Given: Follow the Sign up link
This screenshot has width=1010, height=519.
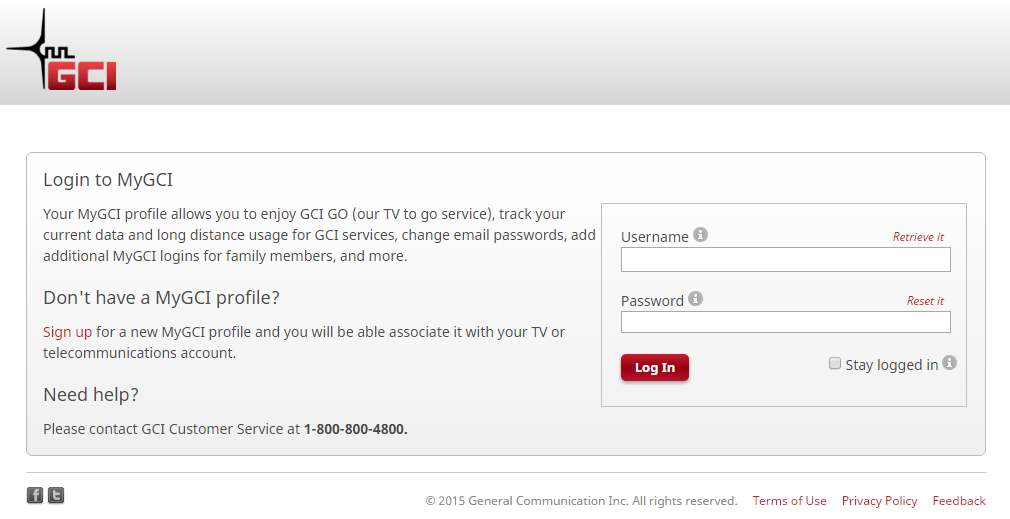Looking at the screenshot, I should click(x=68, y=332).
